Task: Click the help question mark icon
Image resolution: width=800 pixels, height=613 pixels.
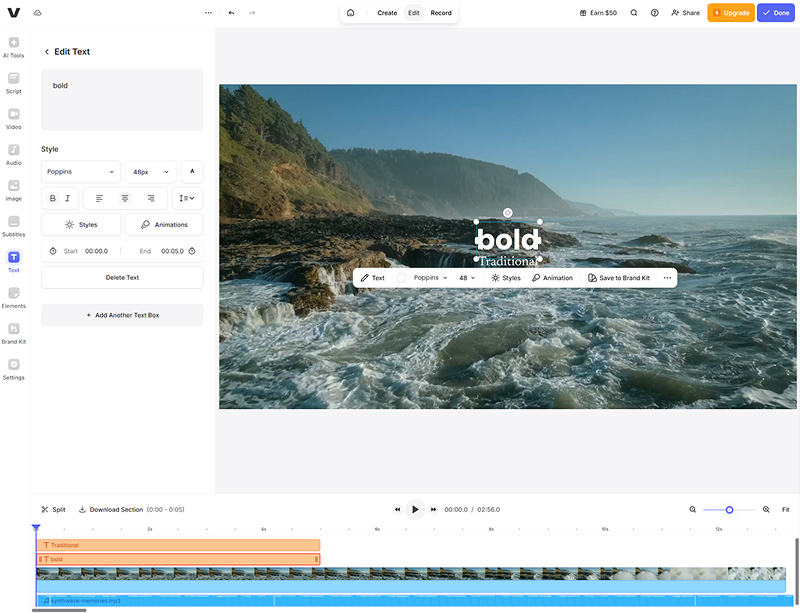Action: 654,13
